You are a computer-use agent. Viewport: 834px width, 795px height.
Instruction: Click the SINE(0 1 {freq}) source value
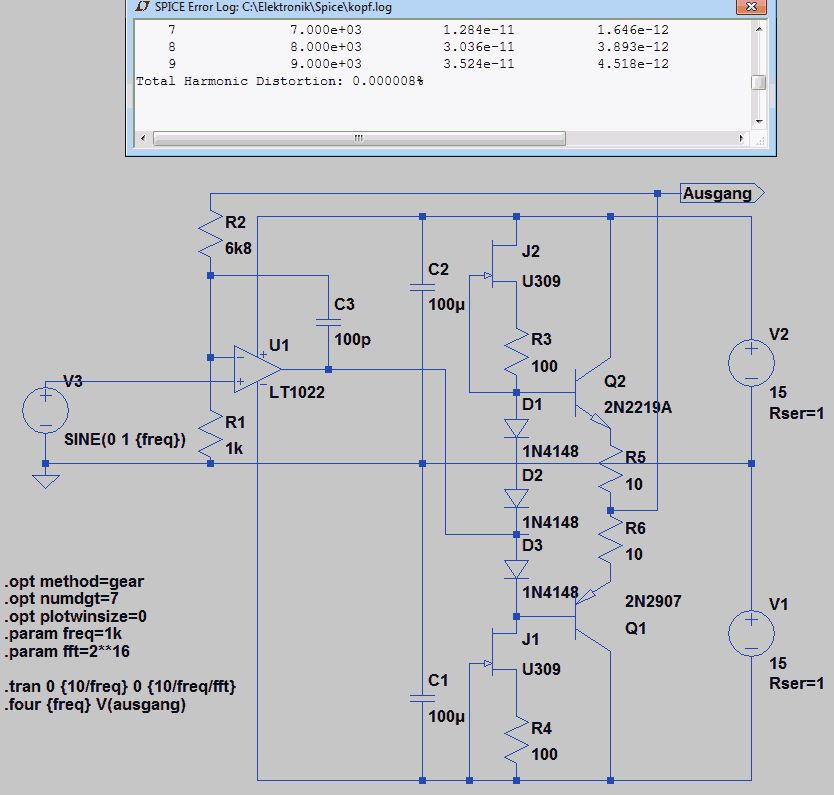coord(125,440)
